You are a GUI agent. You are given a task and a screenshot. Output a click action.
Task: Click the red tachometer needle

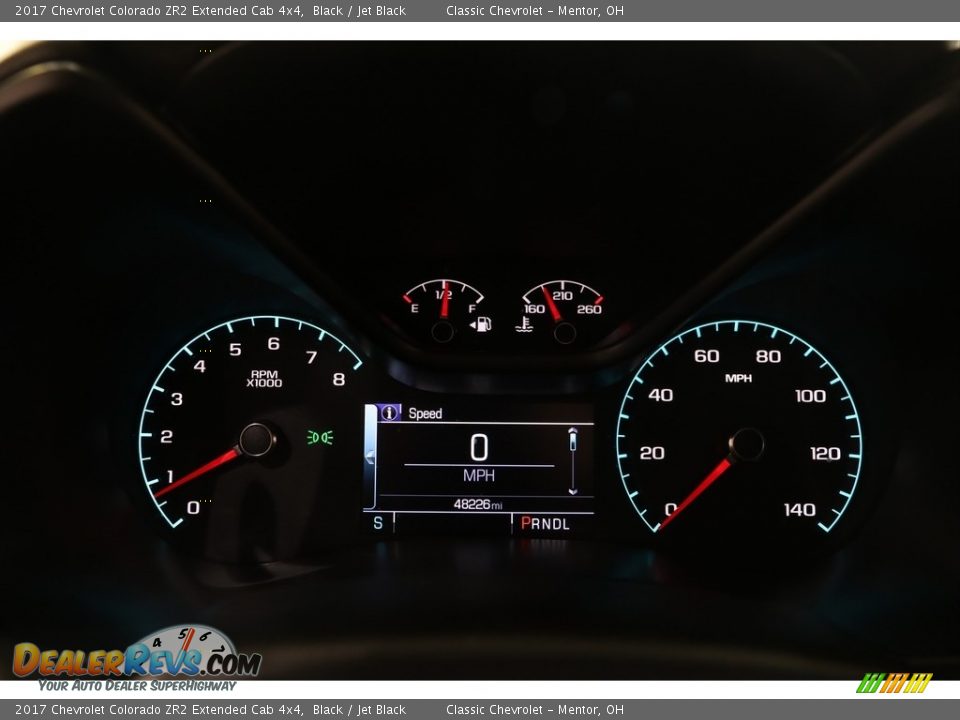click(197, 472)
